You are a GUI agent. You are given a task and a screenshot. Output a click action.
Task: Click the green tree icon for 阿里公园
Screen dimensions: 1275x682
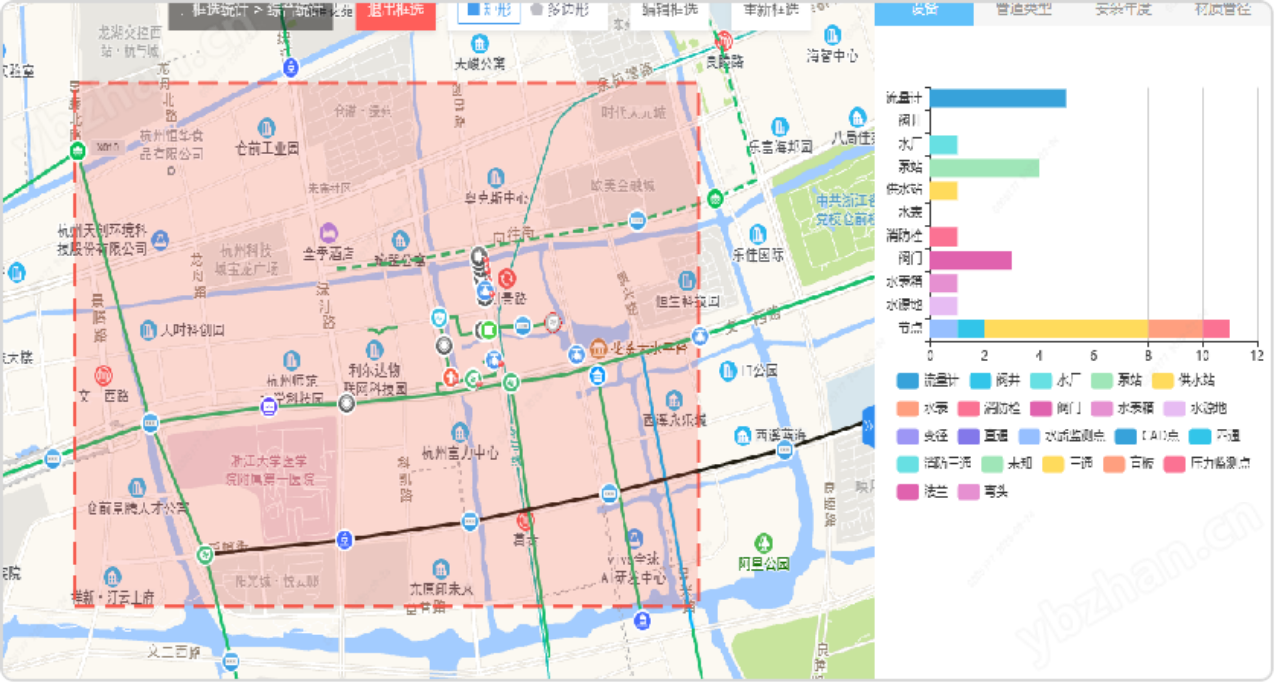point(764,542)
